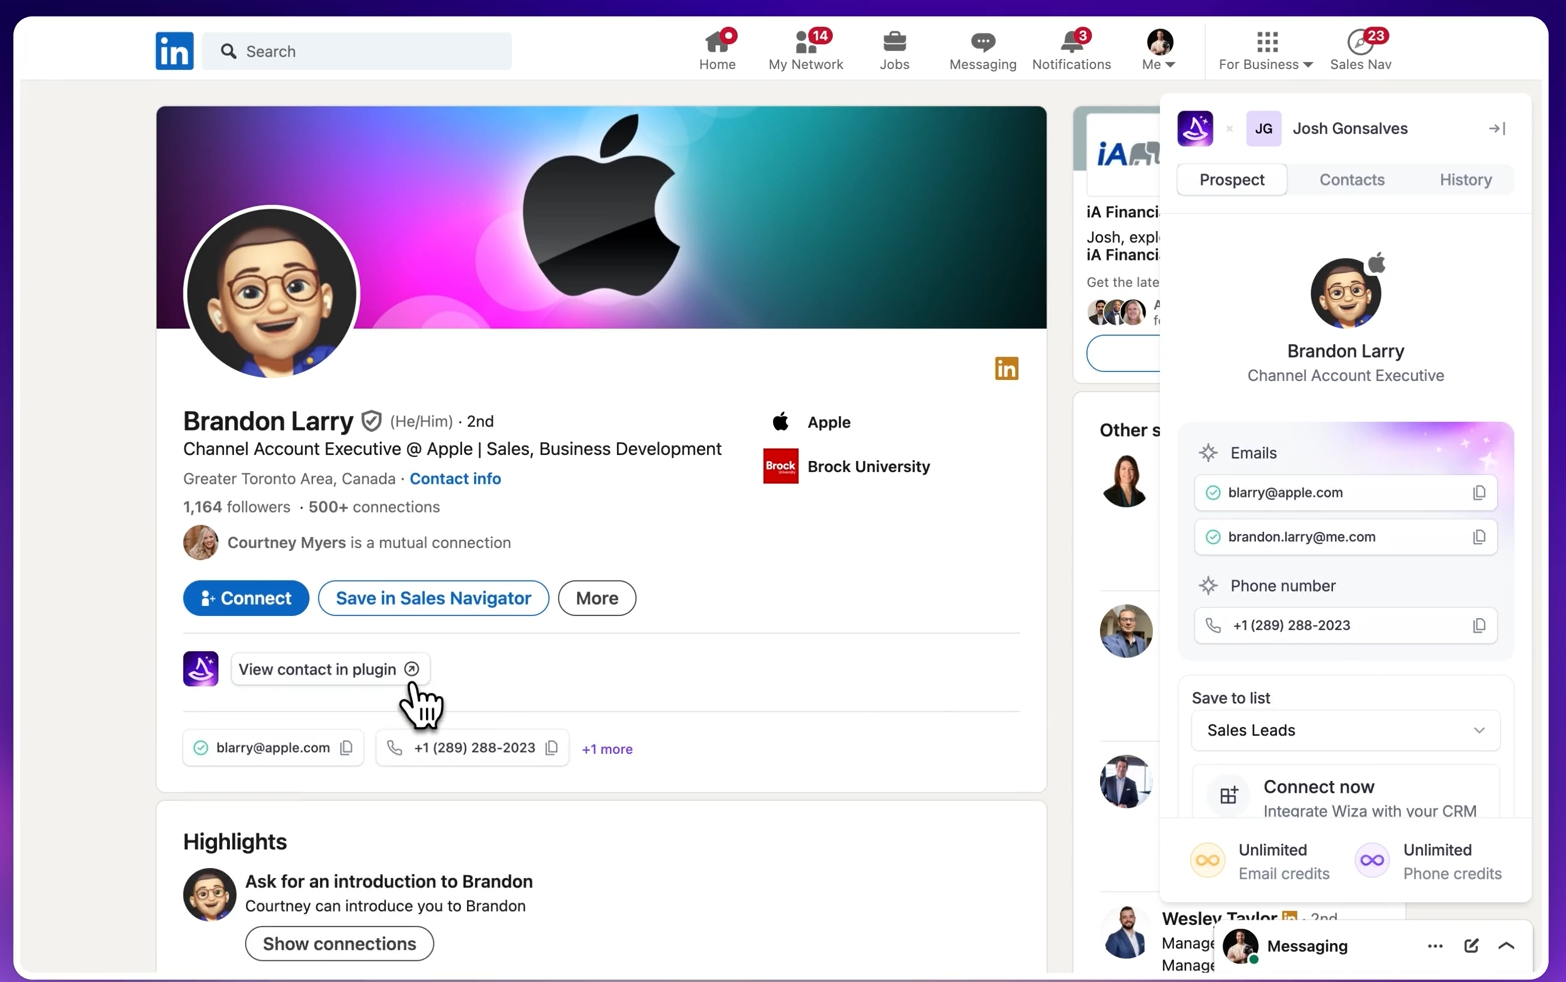1566x982 pixels.
Task: Click the Unlimited Phone credits infinity icon
Action: click(x=1372, y=861)
